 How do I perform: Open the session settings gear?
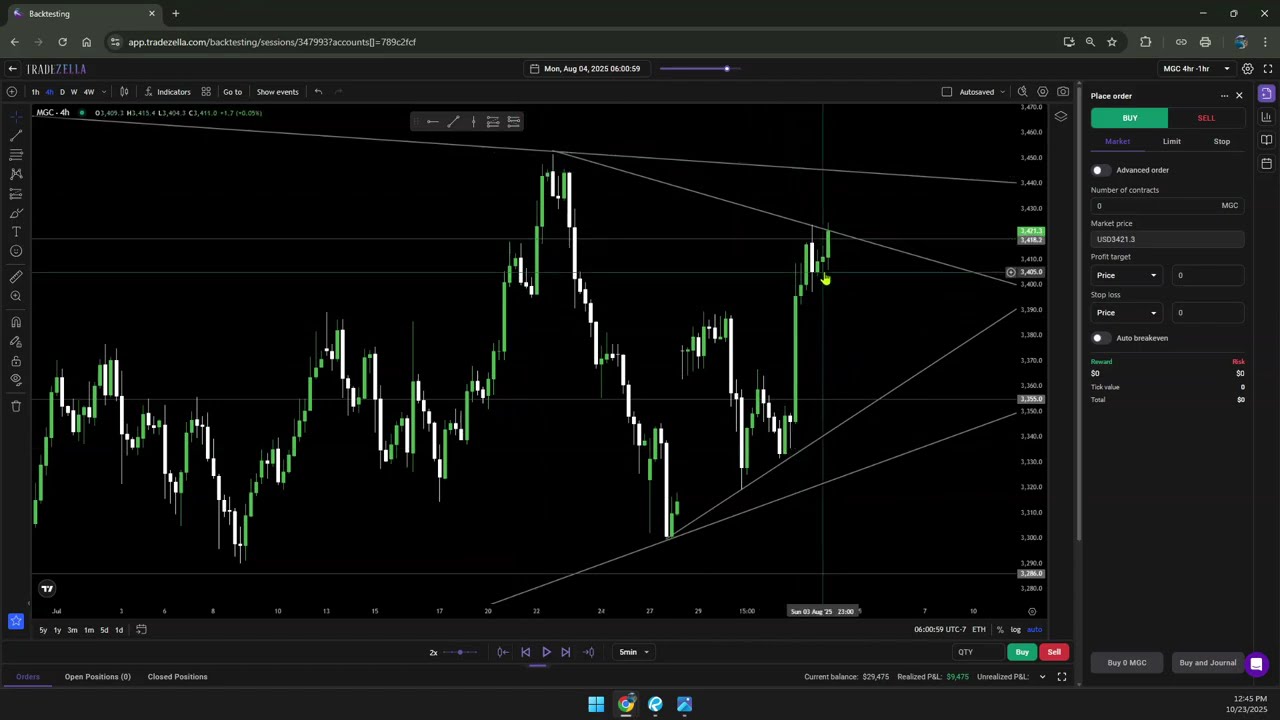pos(1247,69)
